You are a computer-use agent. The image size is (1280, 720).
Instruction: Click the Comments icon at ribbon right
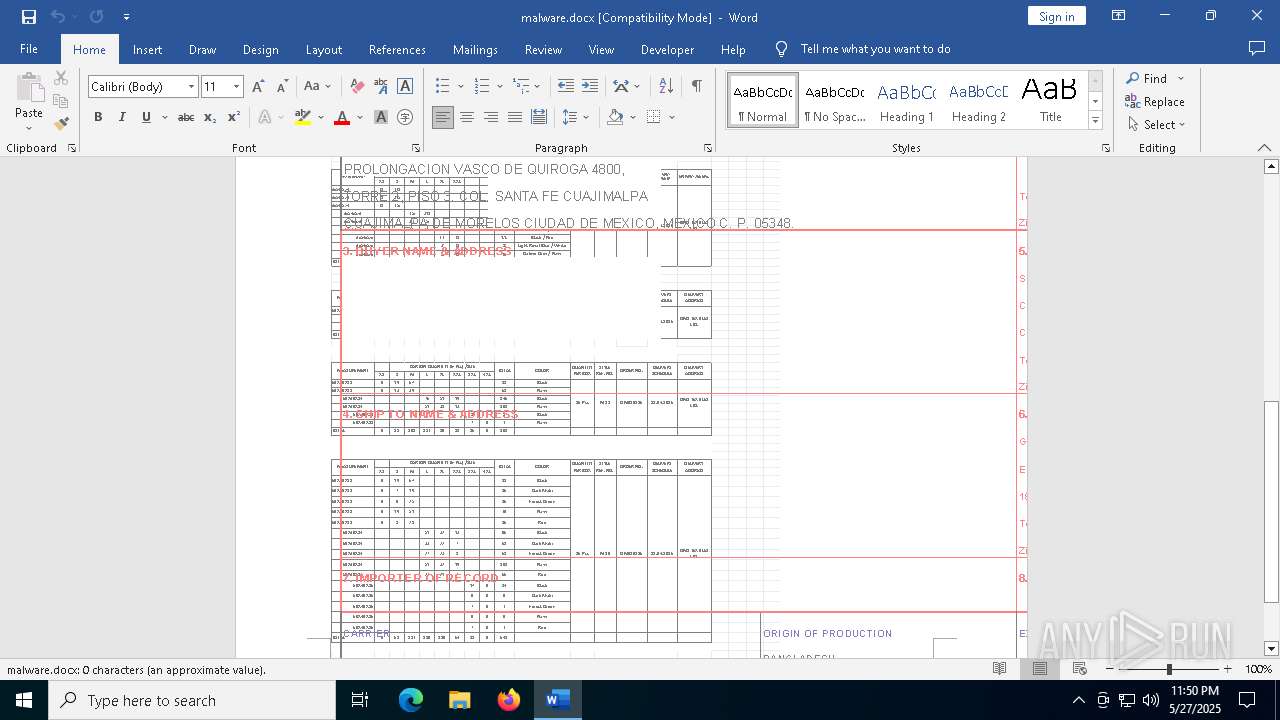pyautogui.click(x=1257, y=48)
